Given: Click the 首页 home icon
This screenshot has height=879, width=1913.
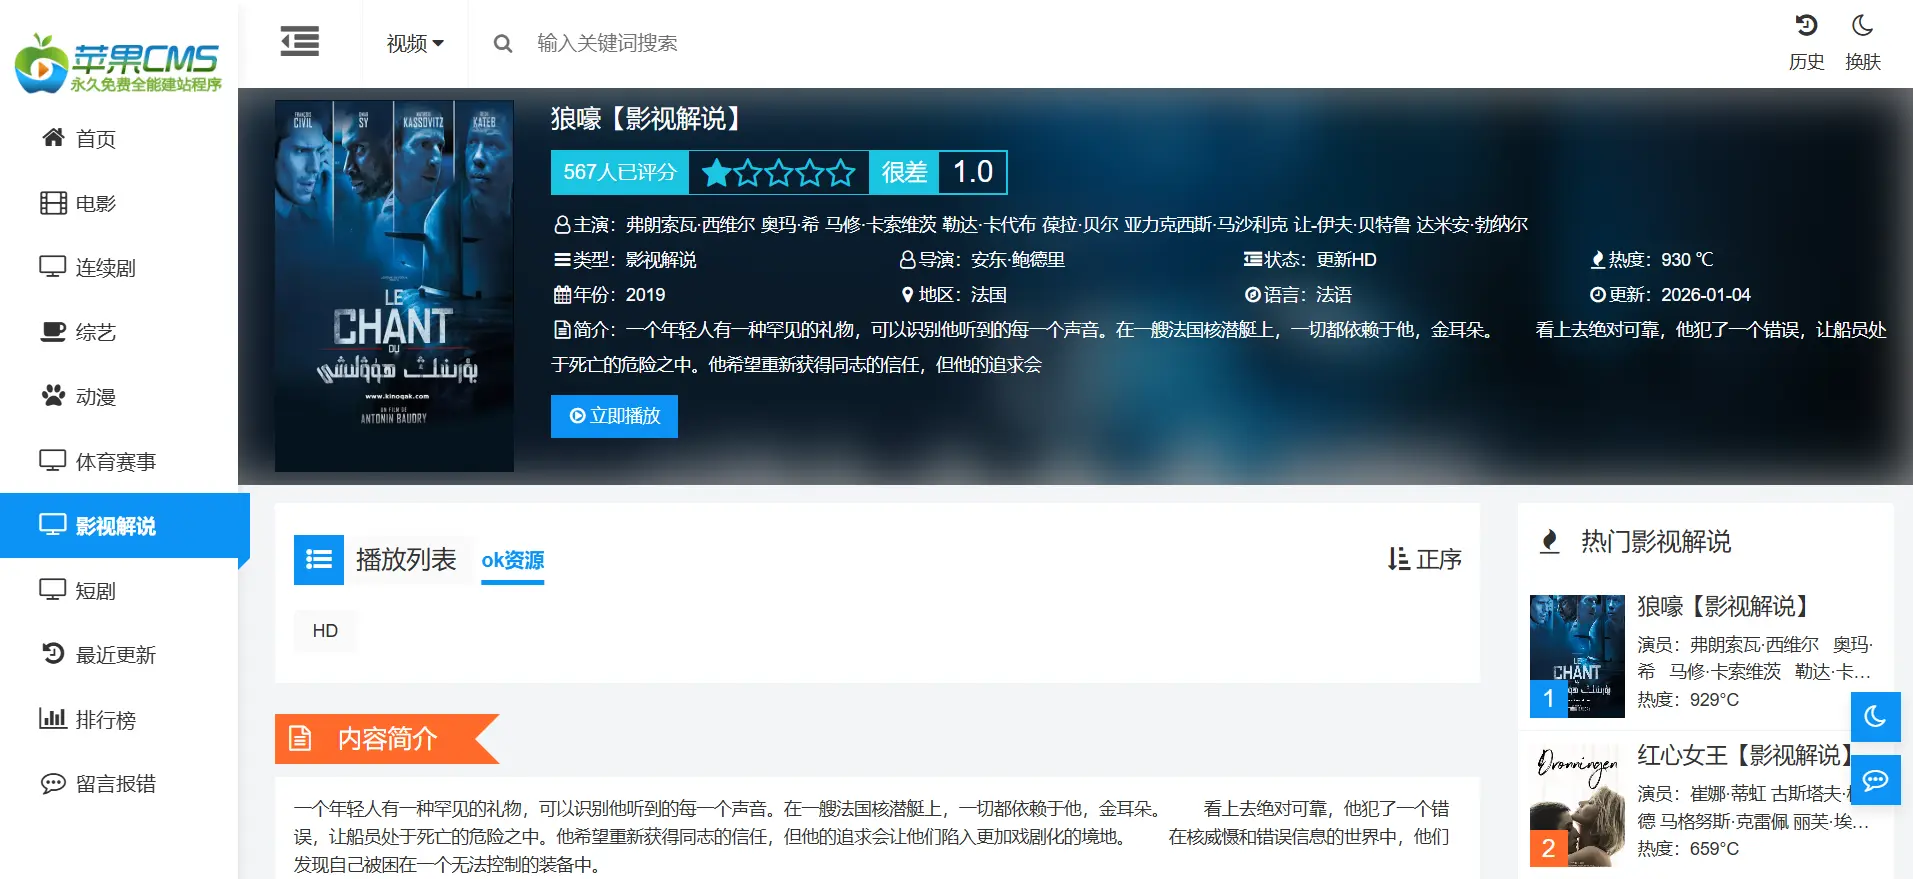Looking at the screenshot, I should tap(53, 138).
